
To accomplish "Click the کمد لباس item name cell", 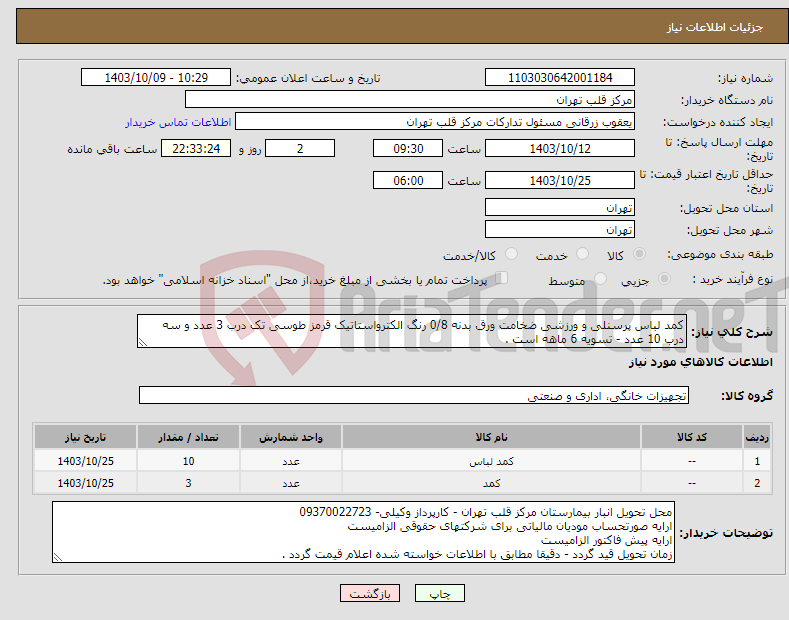I will point(491,461).
